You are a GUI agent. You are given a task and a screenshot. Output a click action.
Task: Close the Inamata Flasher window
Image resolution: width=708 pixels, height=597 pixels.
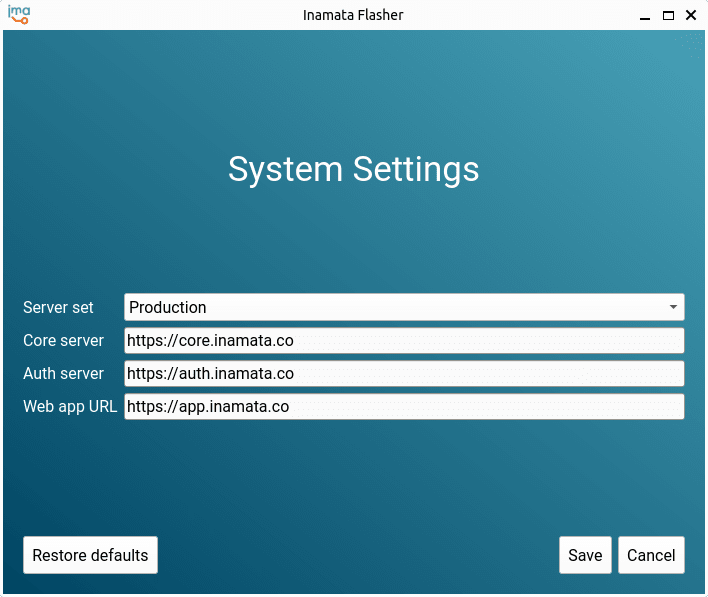click(691, 15)
